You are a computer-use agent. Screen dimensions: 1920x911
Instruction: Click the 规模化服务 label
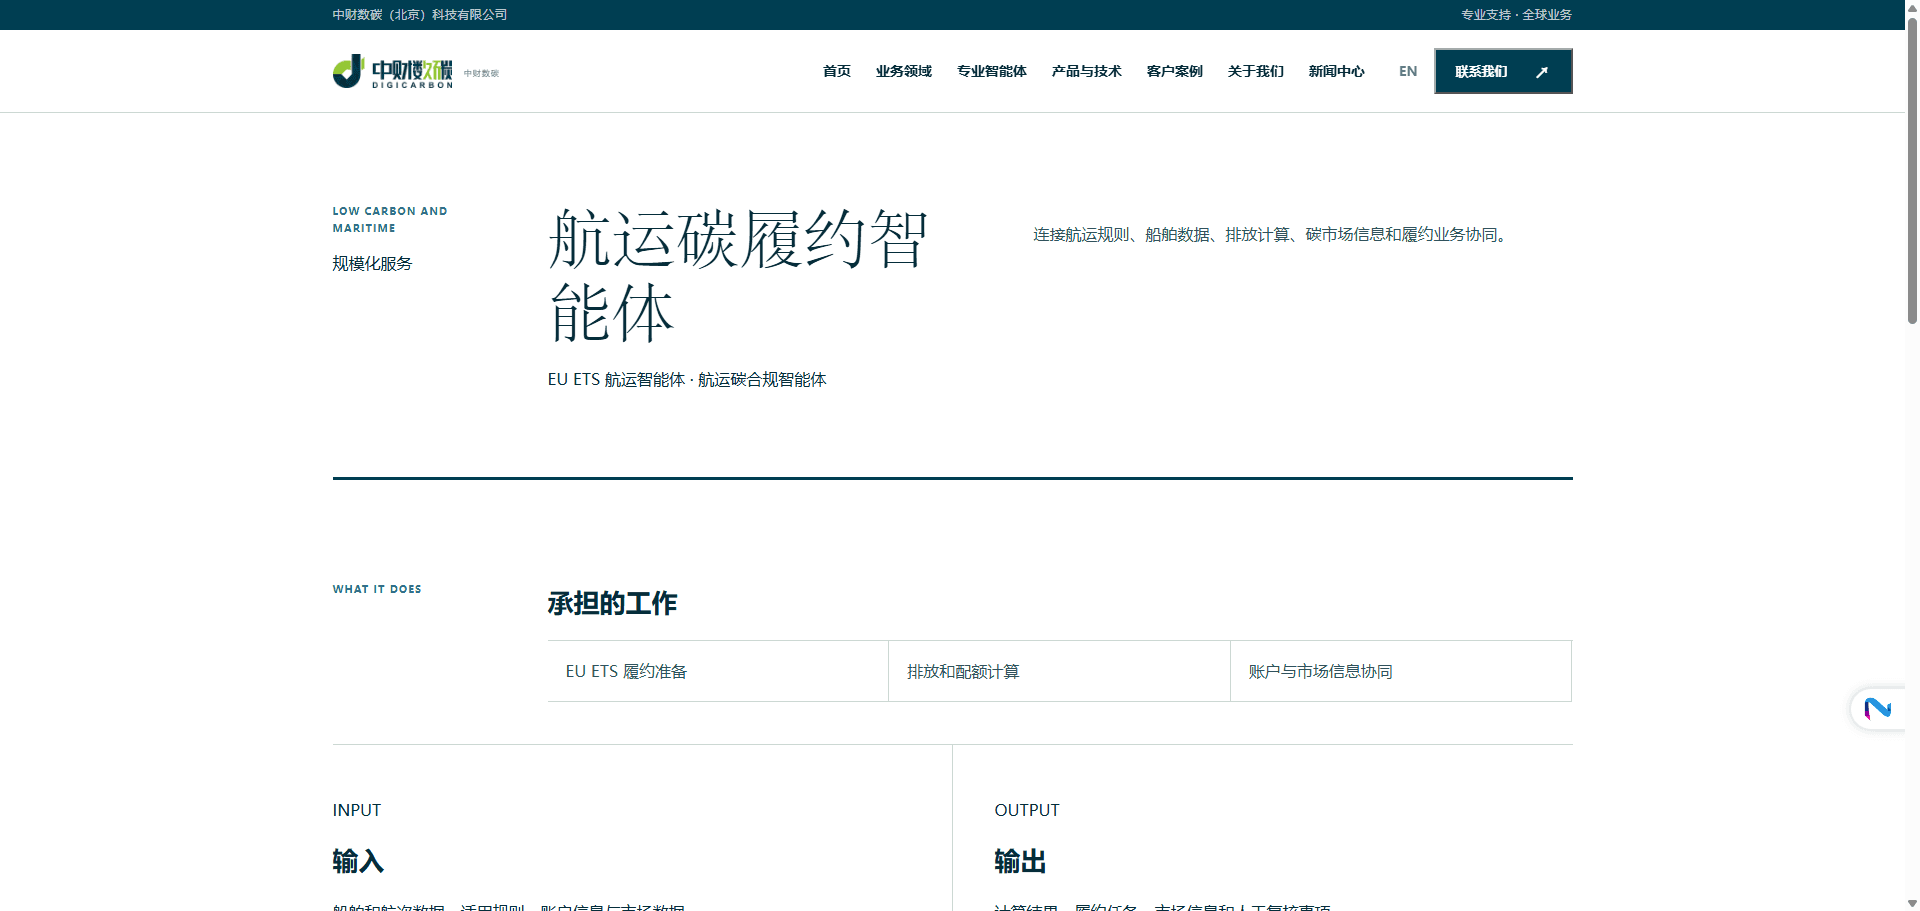click(x=372, y=263)
